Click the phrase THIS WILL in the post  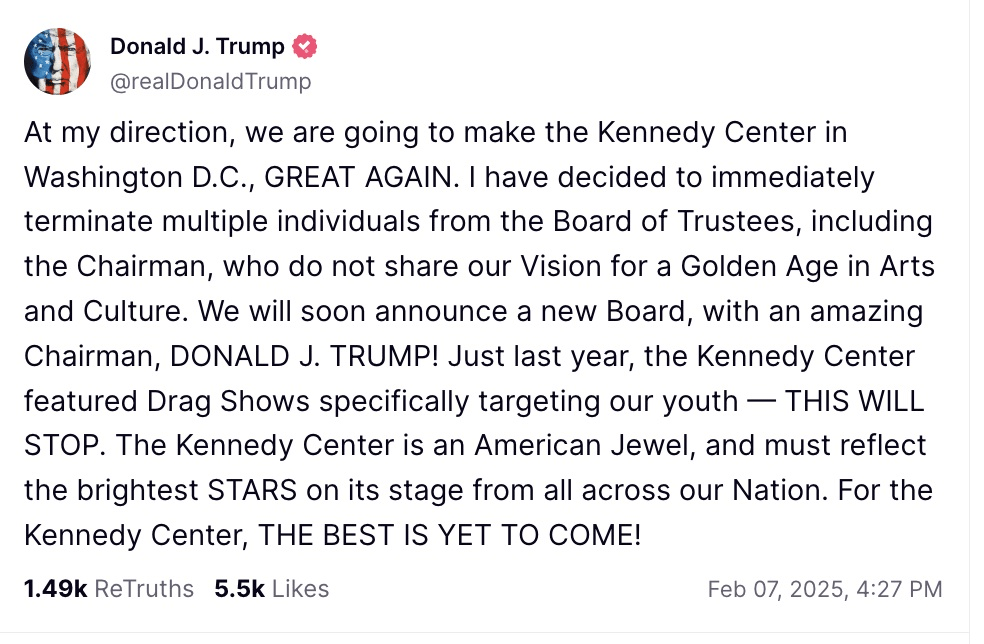click(x=855, y=401)
